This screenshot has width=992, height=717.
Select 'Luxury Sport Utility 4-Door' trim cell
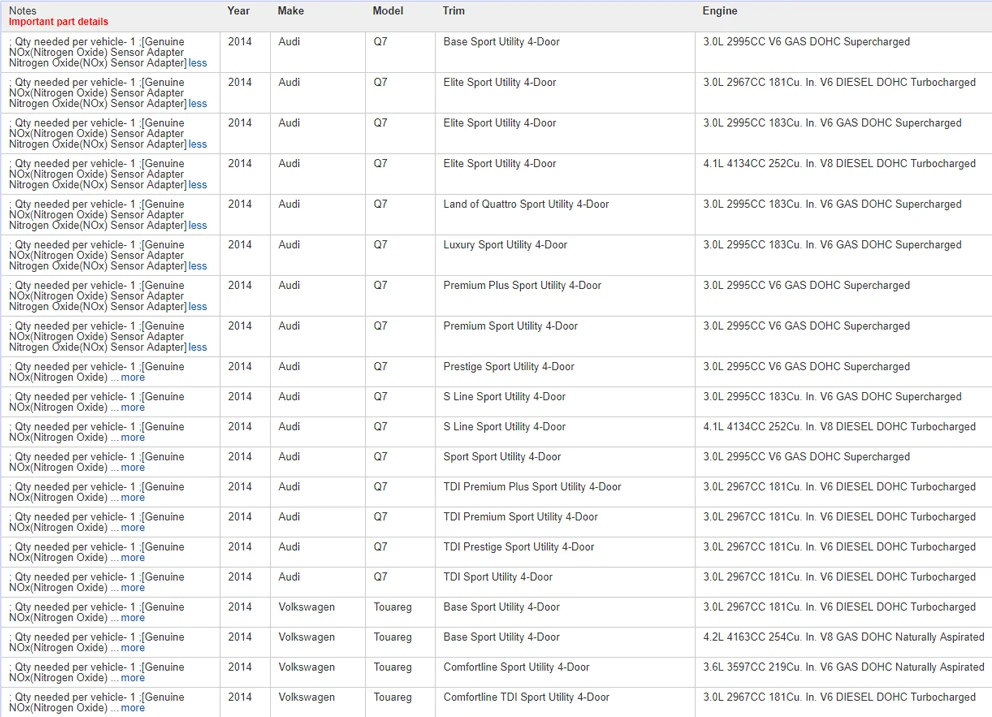(505, 245)
